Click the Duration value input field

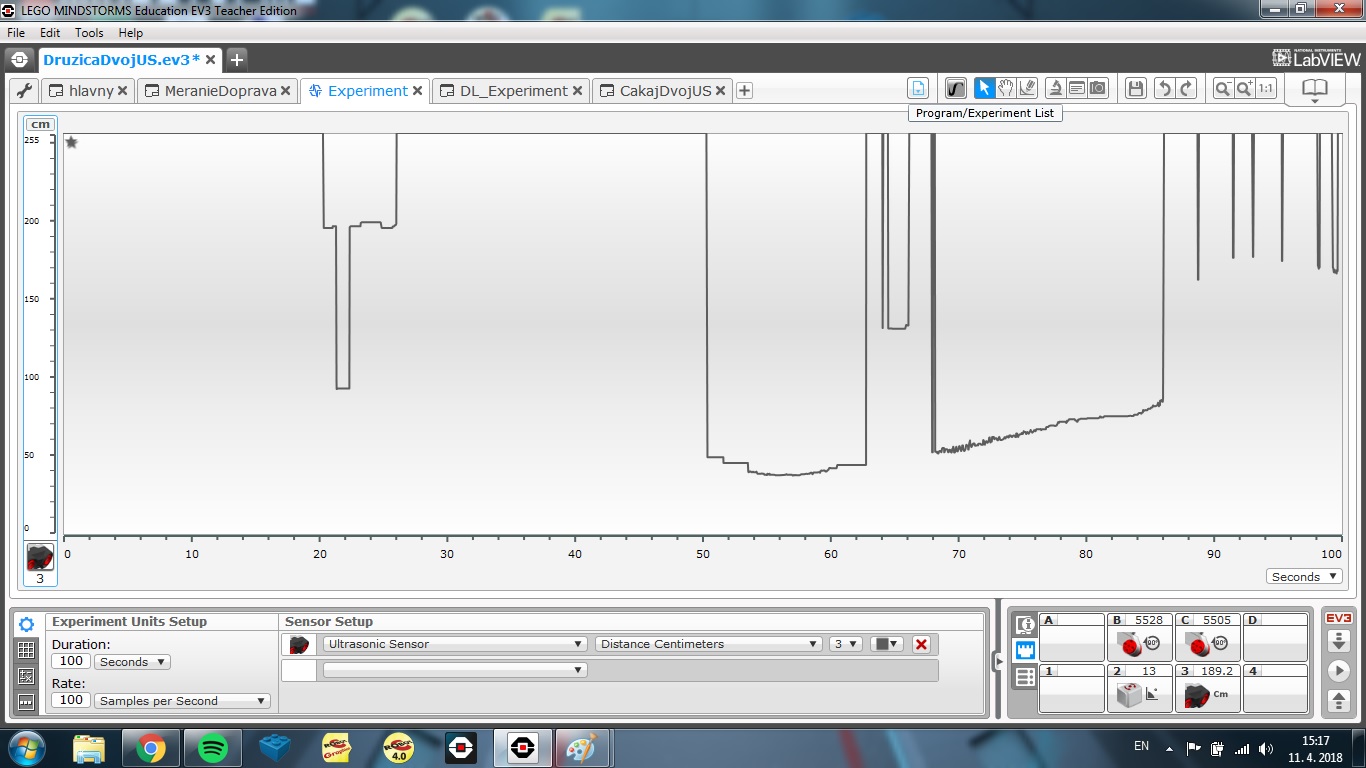[71, 662]
